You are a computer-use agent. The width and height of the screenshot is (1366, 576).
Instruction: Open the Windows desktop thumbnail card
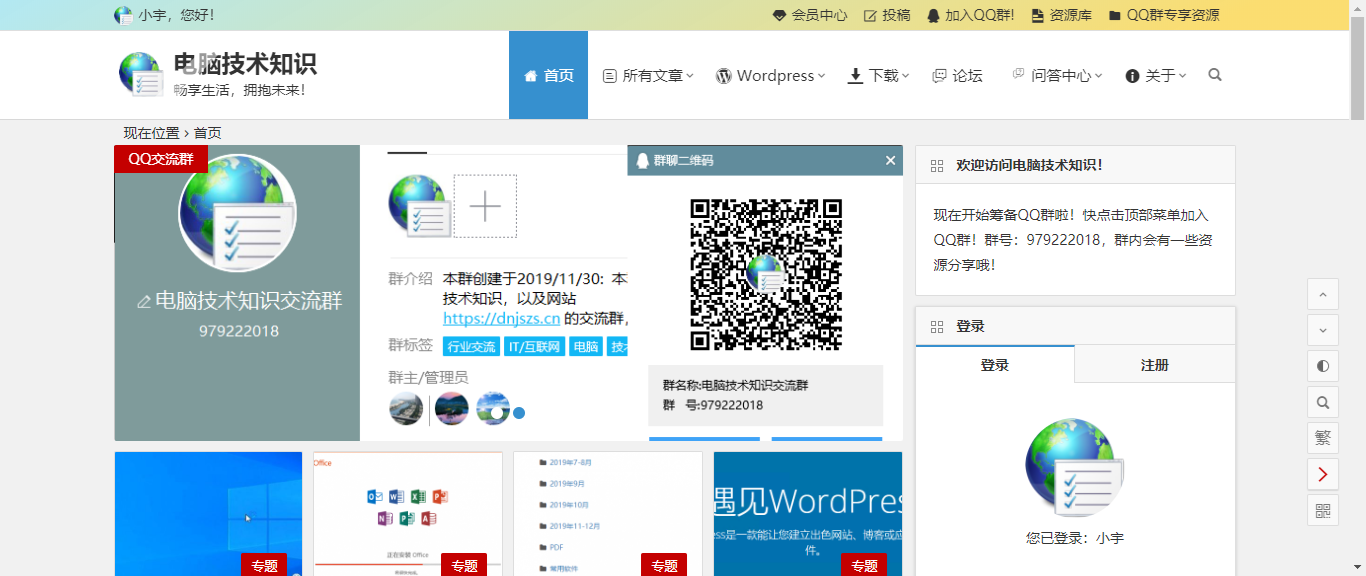point(208,514)
